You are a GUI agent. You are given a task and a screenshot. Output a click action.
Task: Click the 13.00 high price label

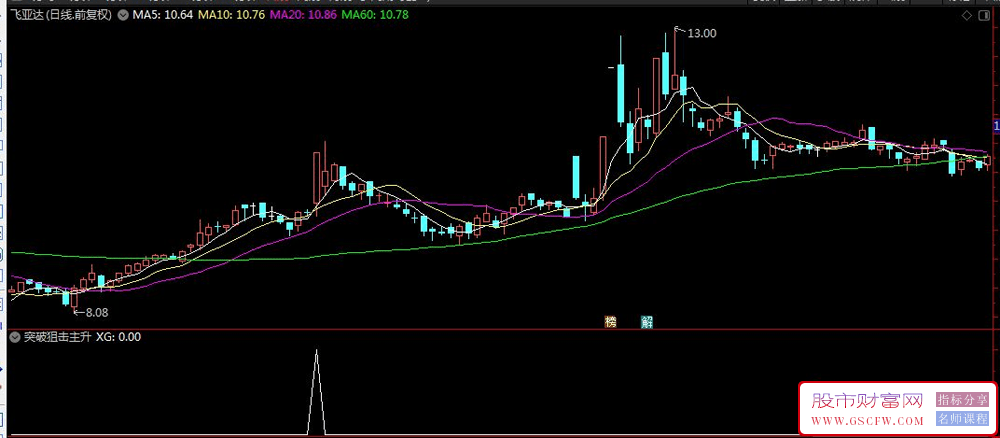pos(702,34)
